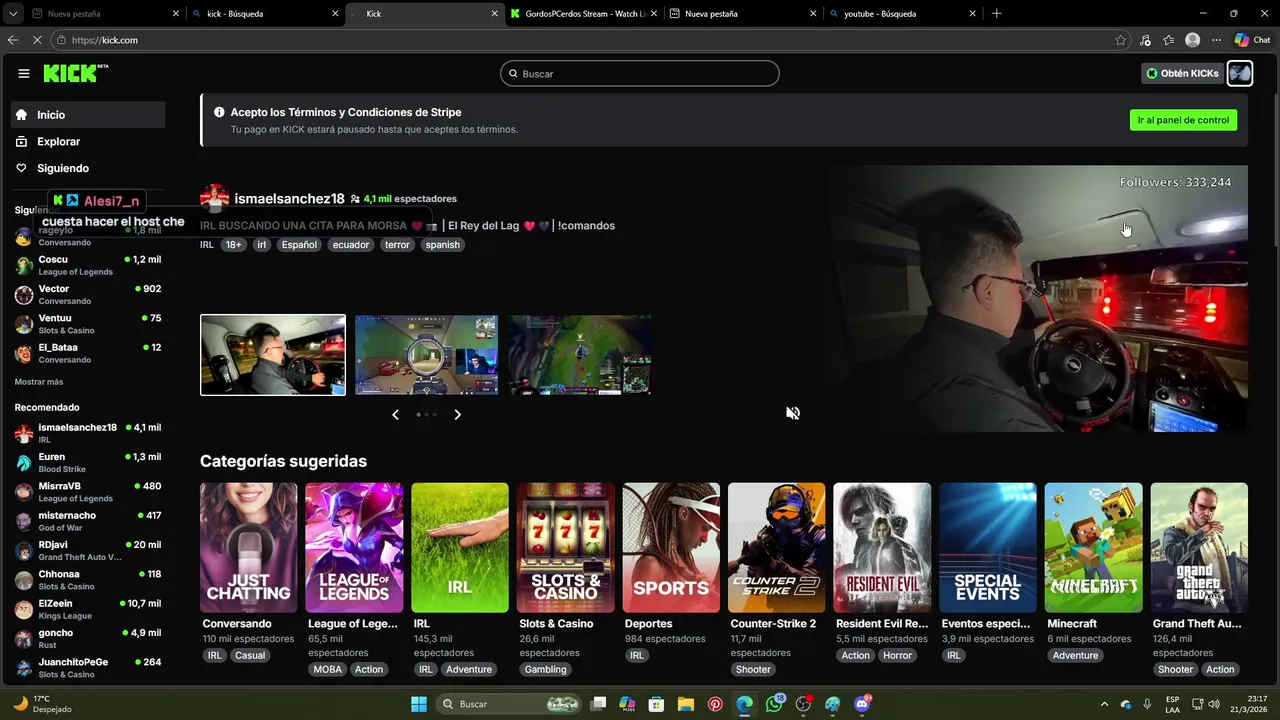Open WhatsApp from the taskbar

(774, 704)
